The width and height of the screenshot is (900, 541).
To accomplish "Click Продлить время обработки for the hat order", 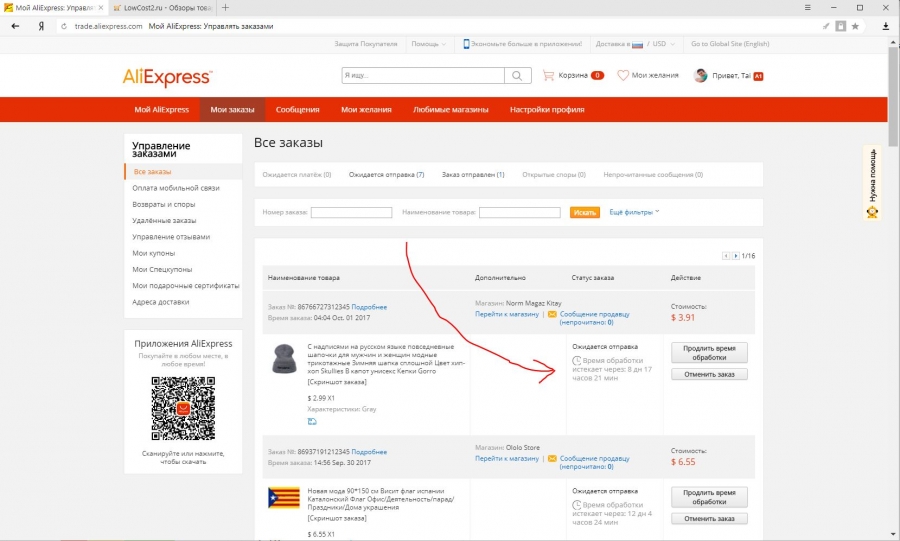I will point(709,353).
